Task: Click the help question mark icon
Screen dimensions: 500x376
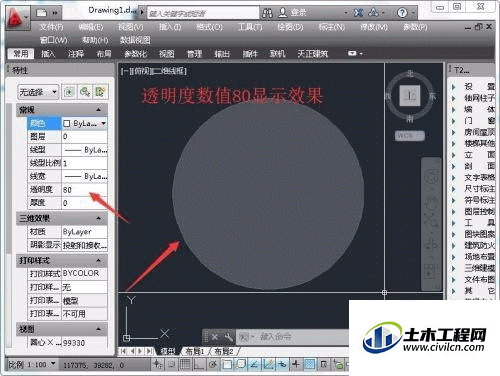Action: click(402, 13)
